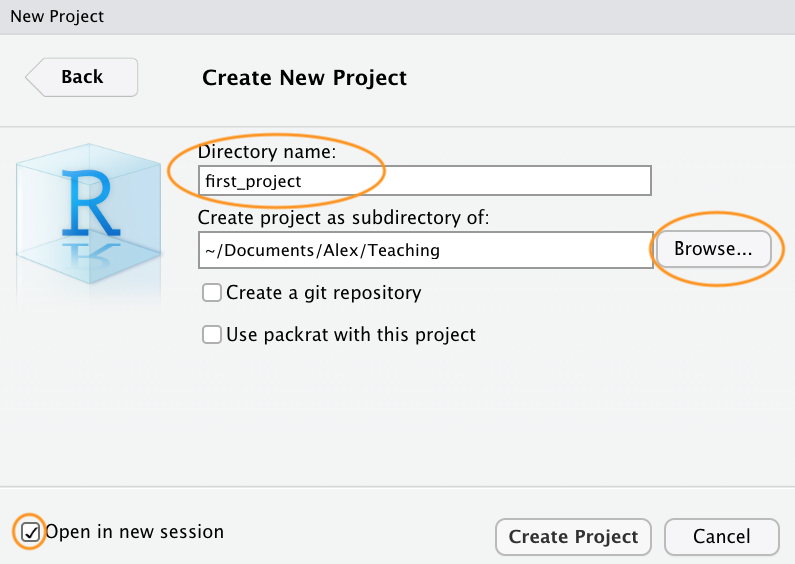Viewport: 795px width, 564px height.
Task: Click the 'Create a git repository' label text
Action: coord(323,293)
